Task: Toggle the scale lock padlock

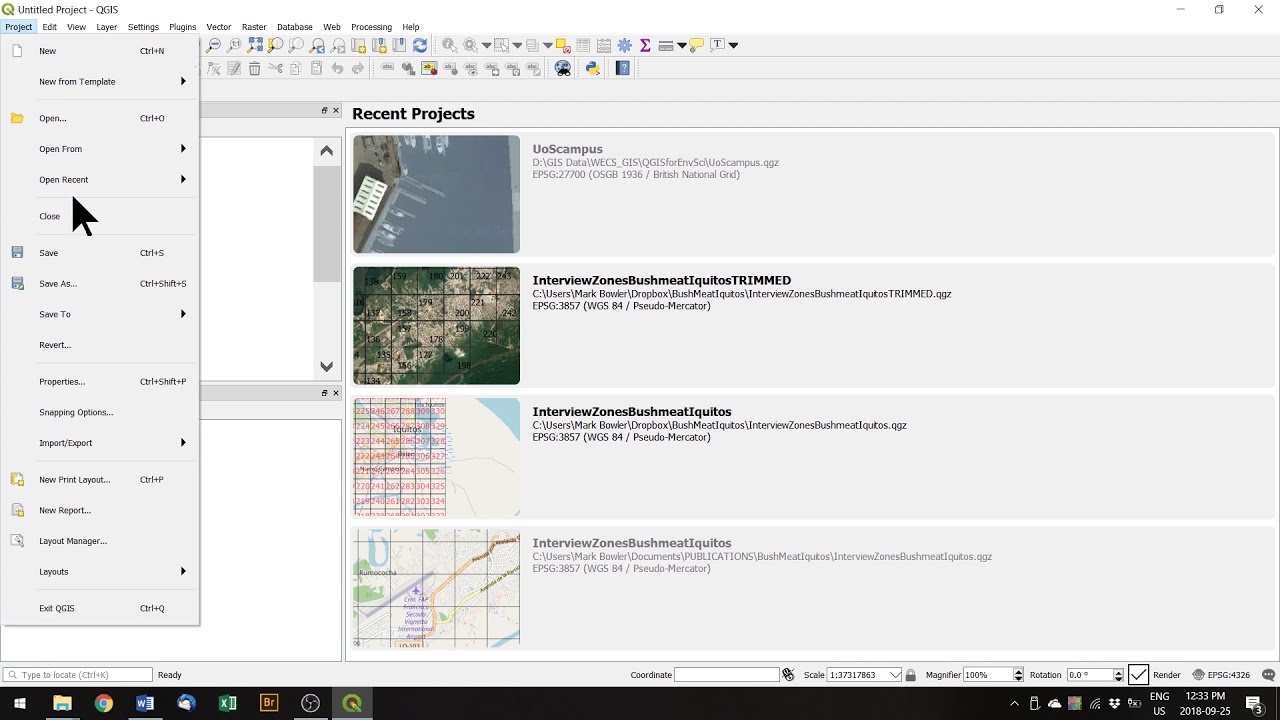Action: click(910, 675)
